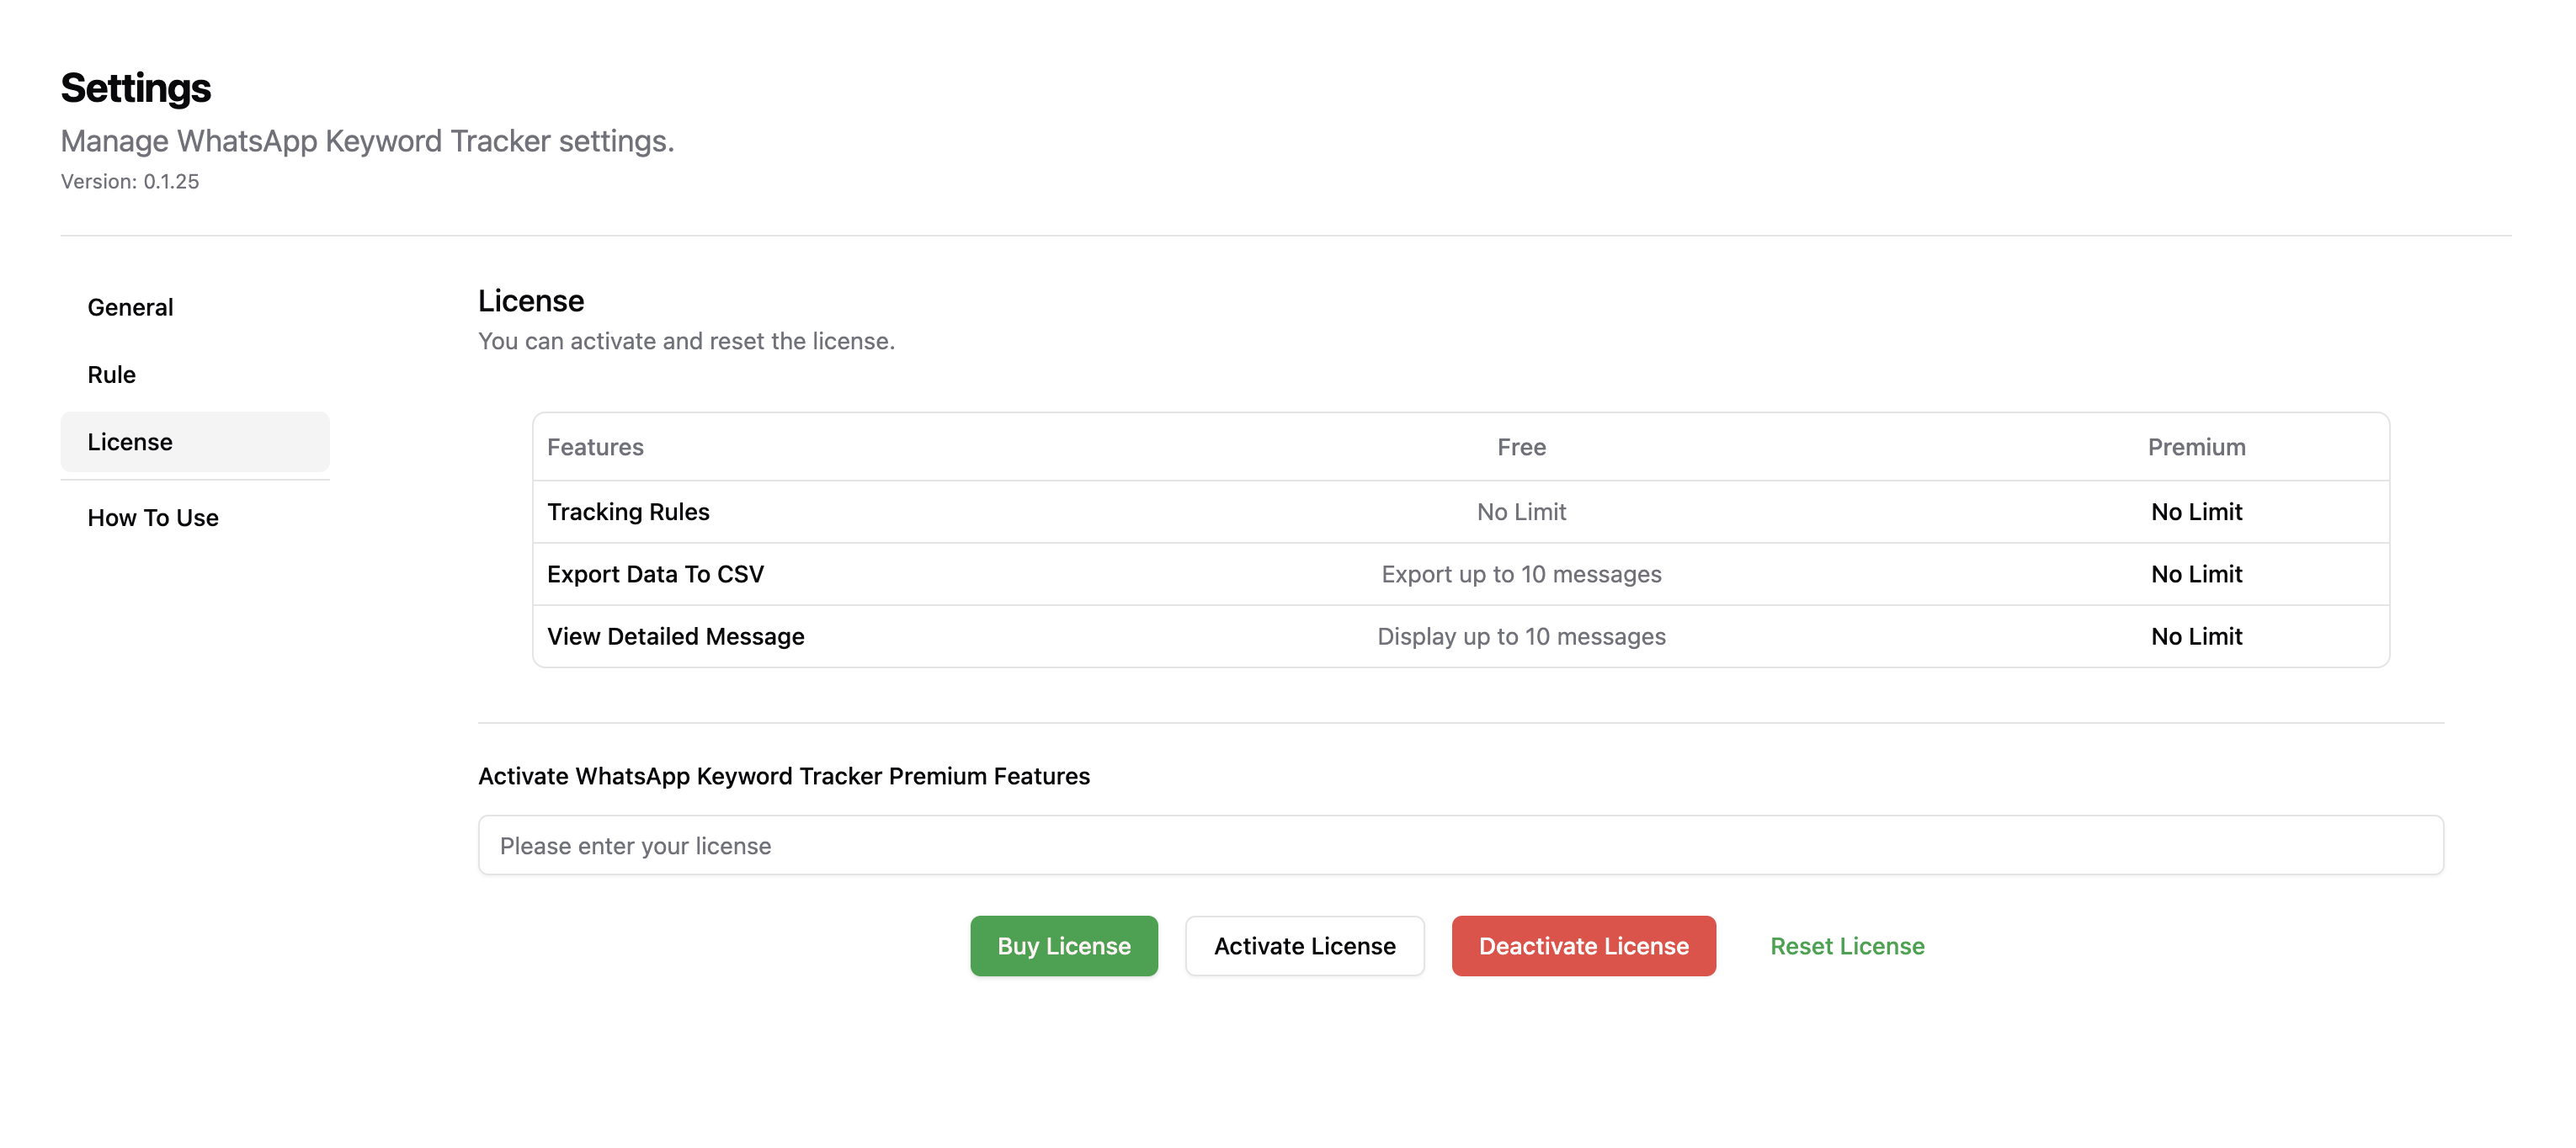2576x1148 pixels.
Task: Click the Settings page heading
Action: (x=136, y=88)
